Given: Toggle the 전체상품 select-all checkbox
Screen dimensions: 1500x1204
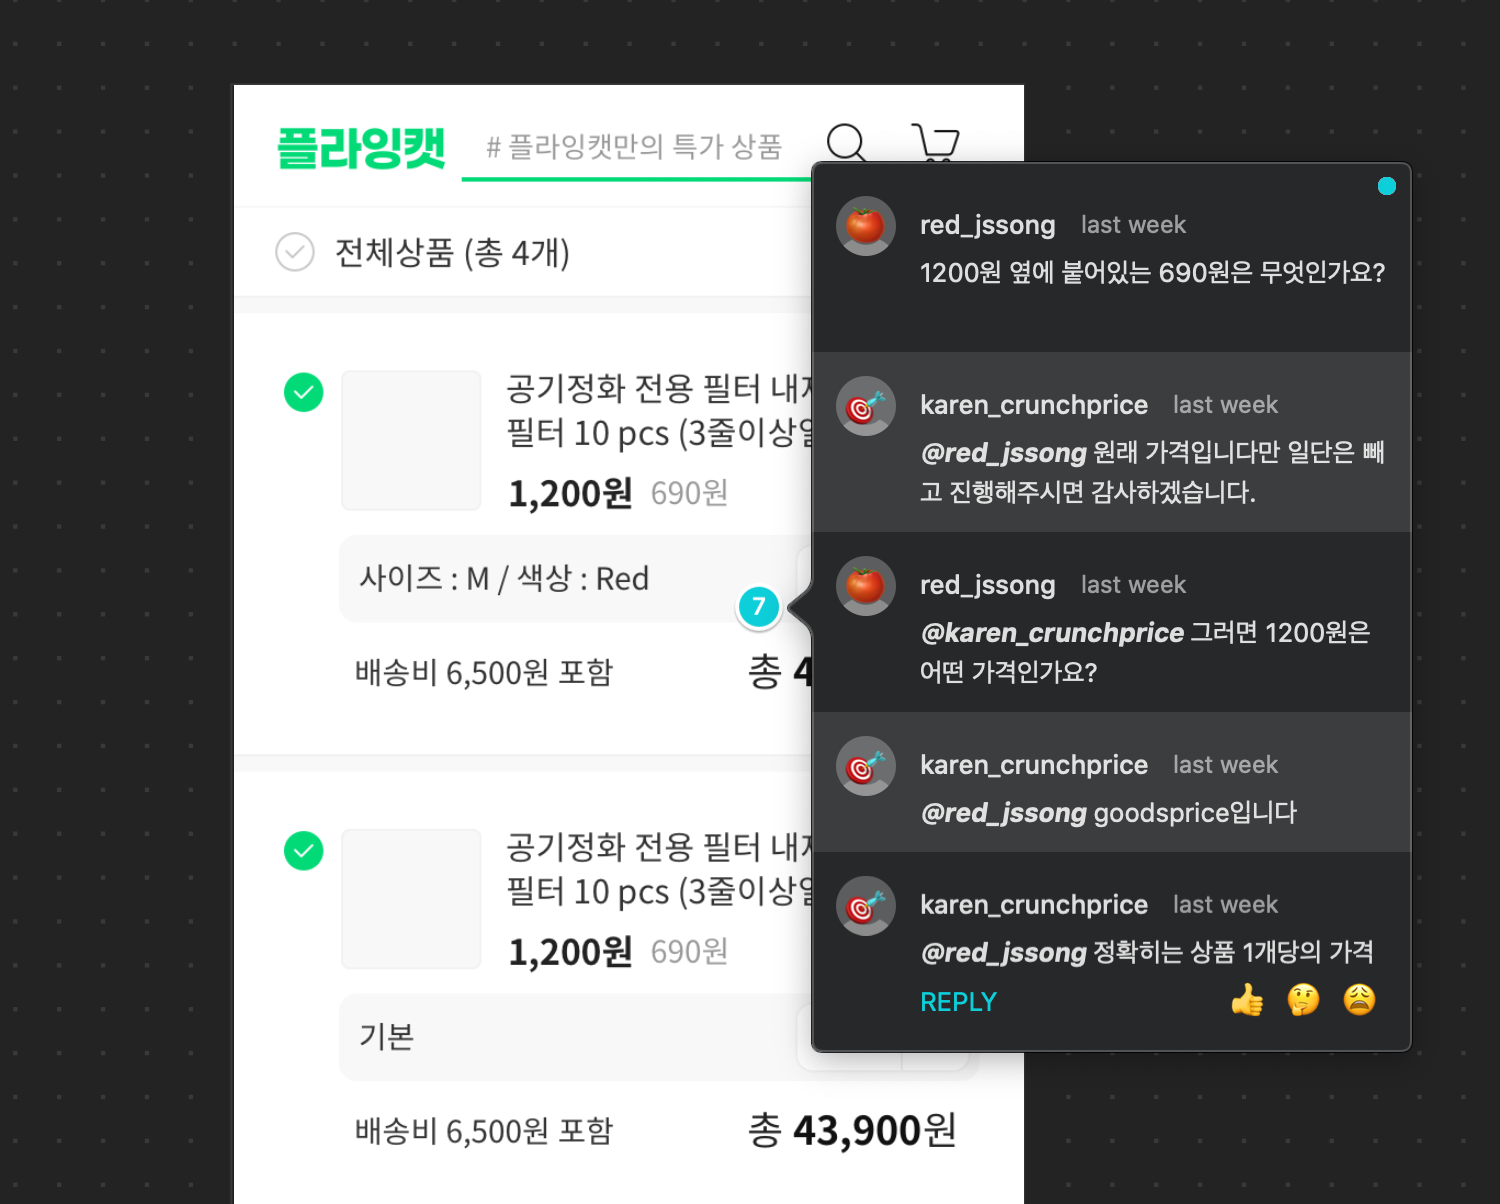Looking at the screenshot, I should 295,252.
